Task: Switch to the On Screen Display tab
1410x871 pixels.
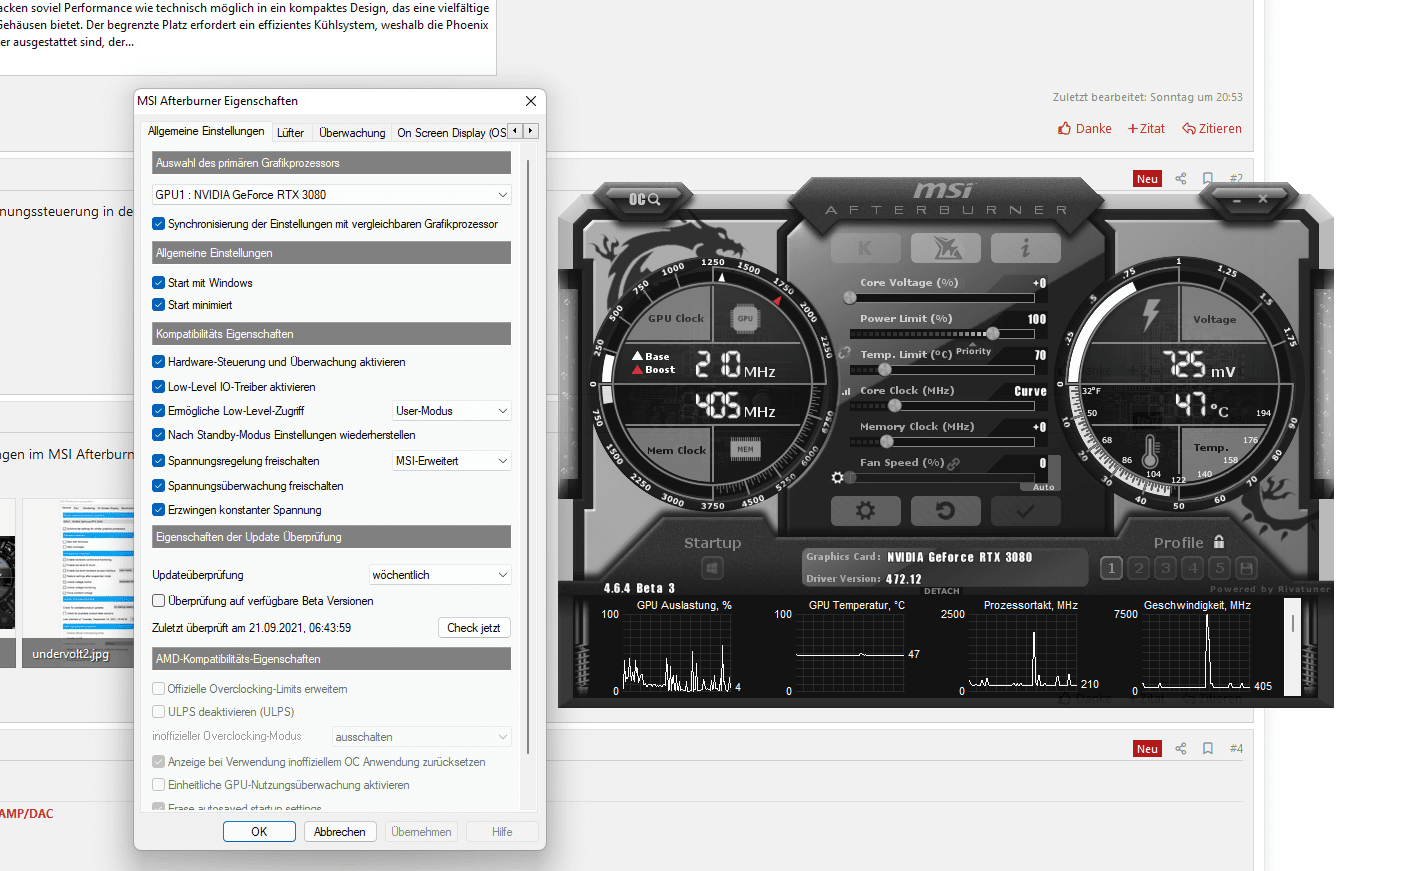Action: [x=451, y=132]
